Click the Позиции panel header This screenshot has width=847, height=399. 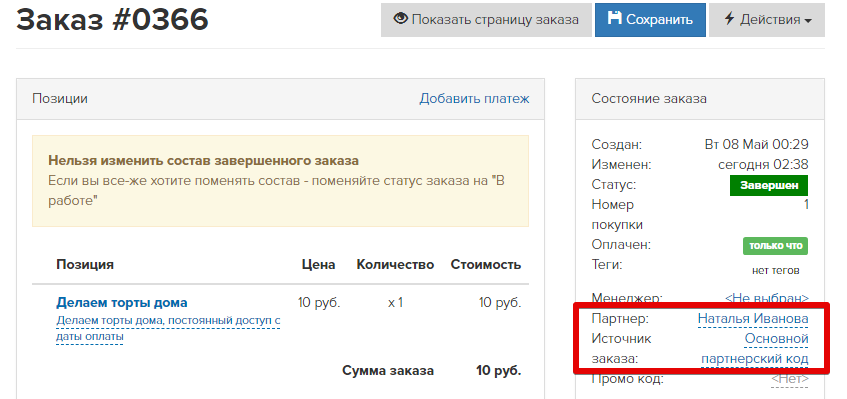(280, 99)
